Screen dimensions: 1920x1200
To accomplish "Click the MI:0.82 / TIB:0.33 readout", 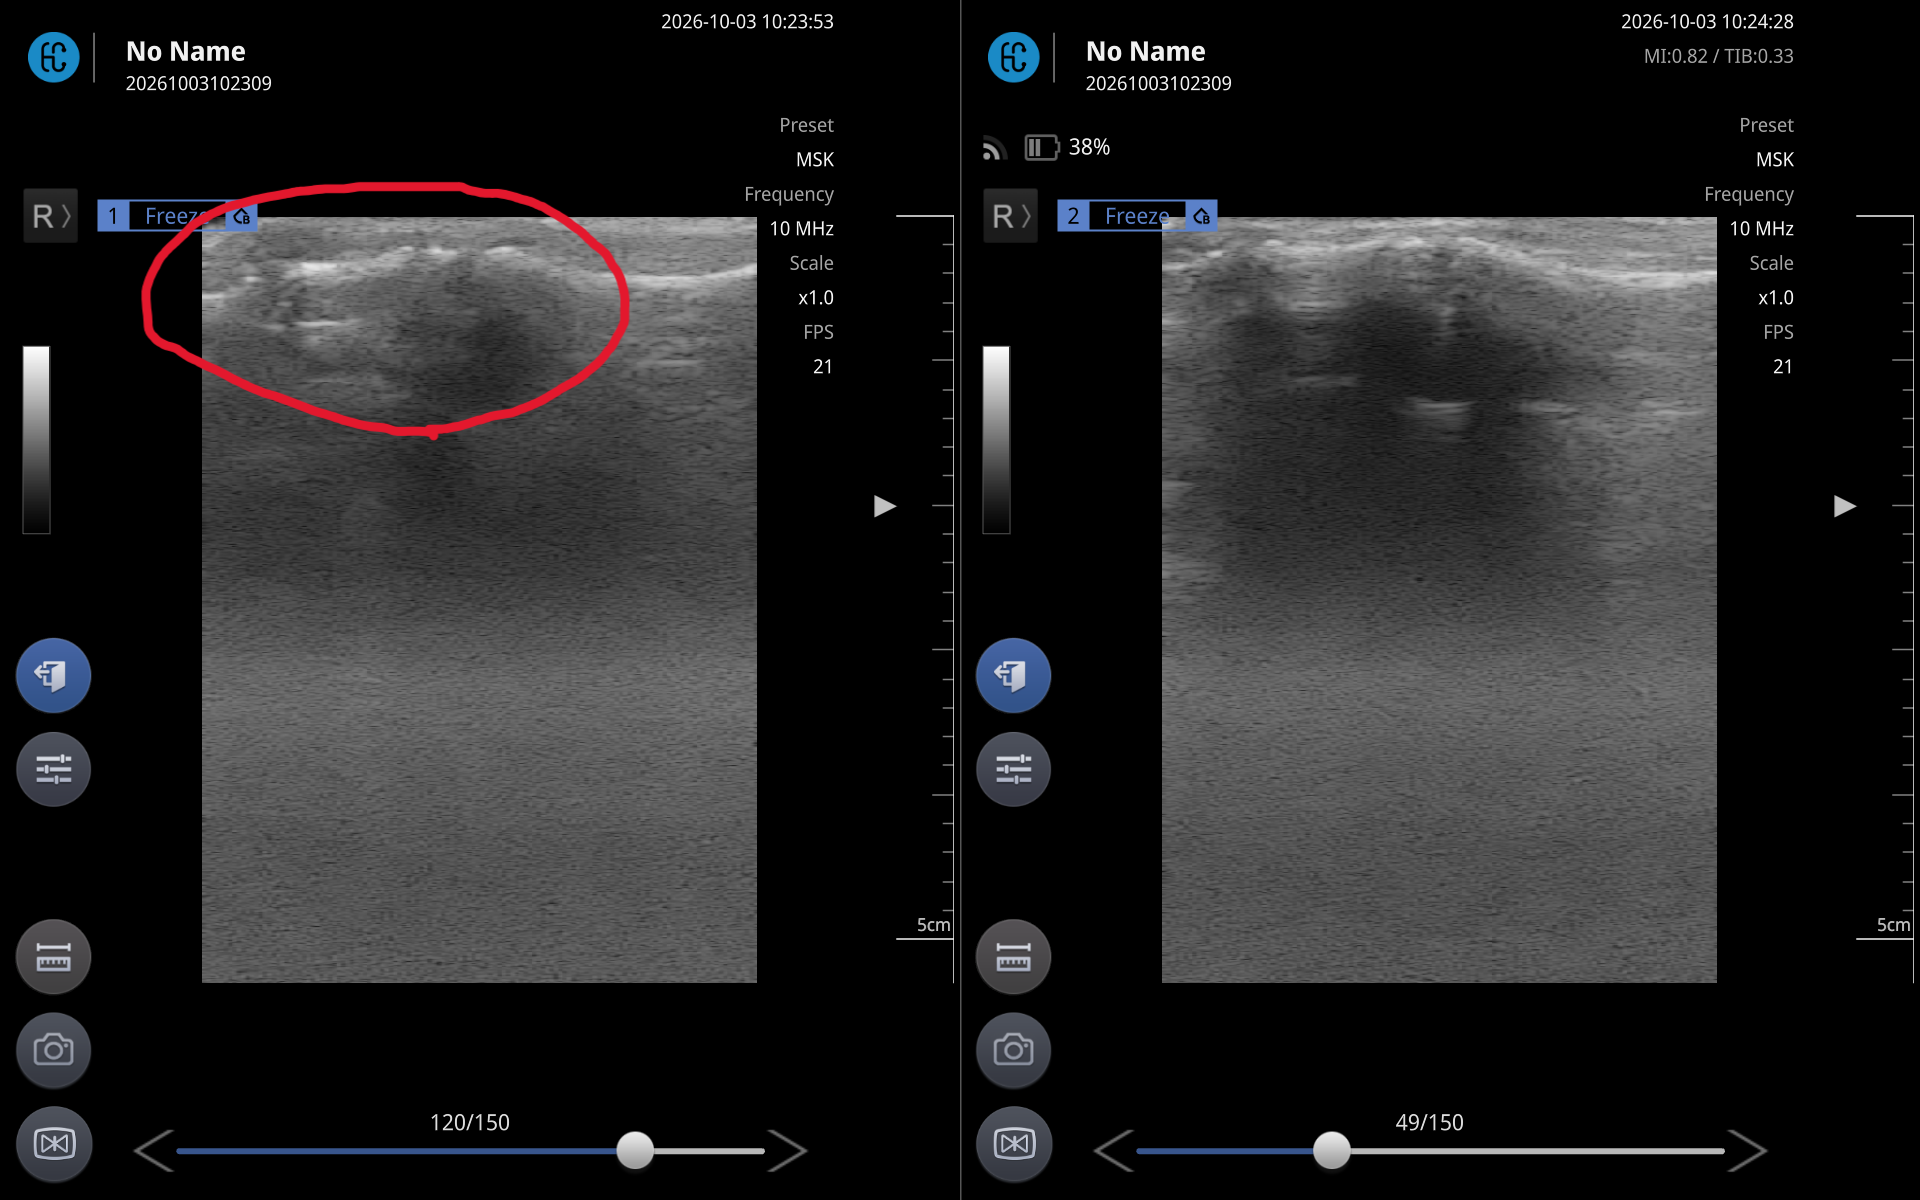I will point(1718,56).
